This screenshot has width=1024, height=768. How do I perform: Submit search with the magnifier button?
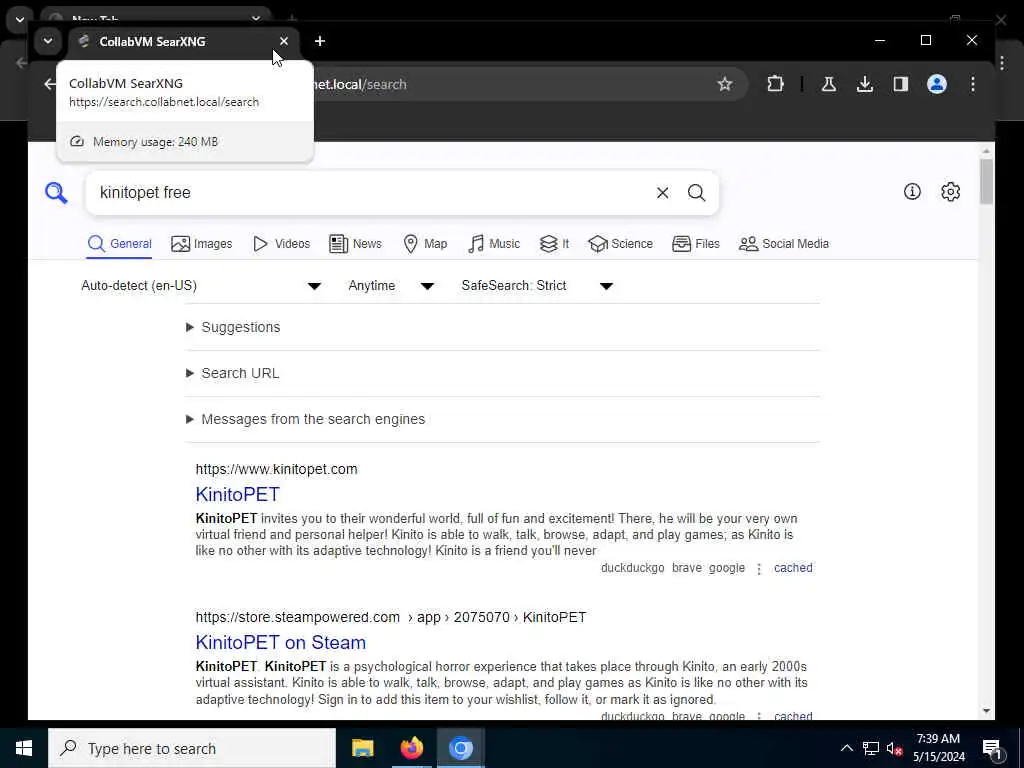(x=697, y=193)
